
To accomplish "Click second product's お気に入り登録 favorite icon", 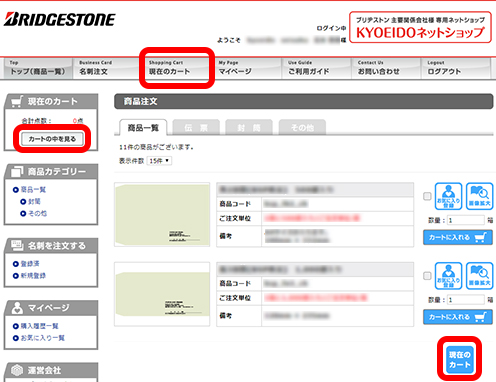I will 448,276.
